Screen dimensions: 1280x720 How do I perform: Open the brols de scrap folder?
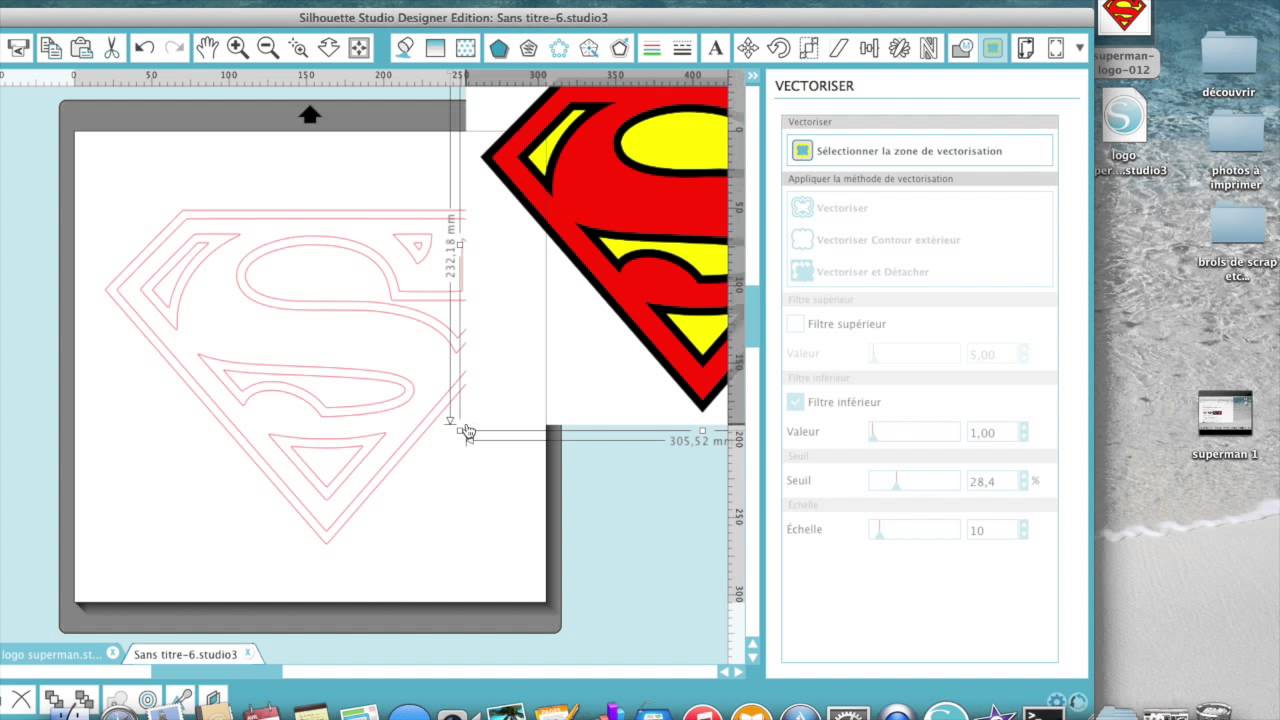click(1238, 243)
